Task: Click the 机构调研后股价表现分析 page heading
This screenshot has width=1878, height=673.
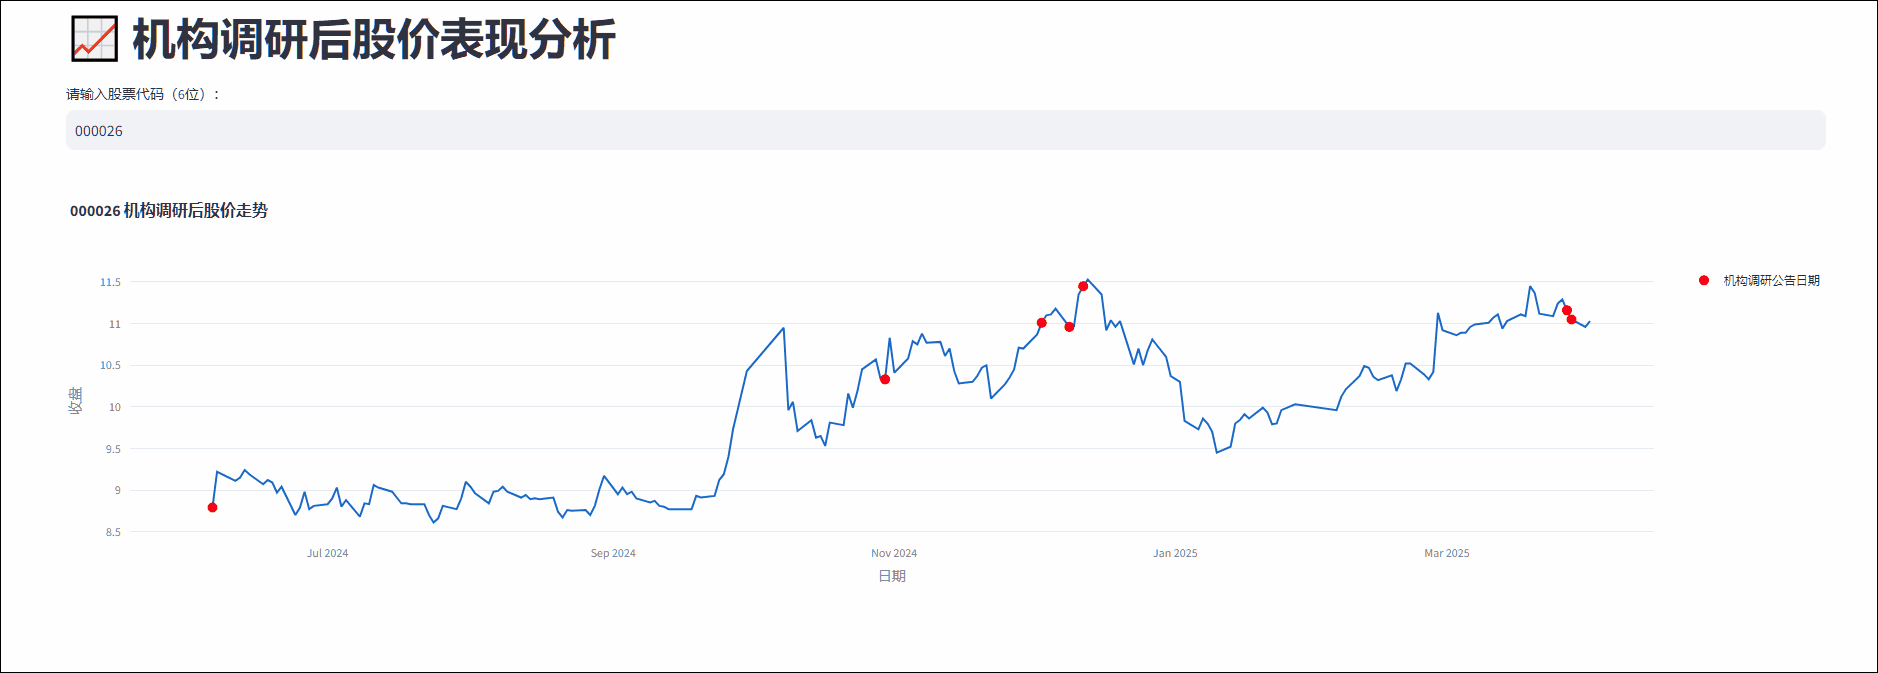Action: pyautogui.click(x=374, y=40)
